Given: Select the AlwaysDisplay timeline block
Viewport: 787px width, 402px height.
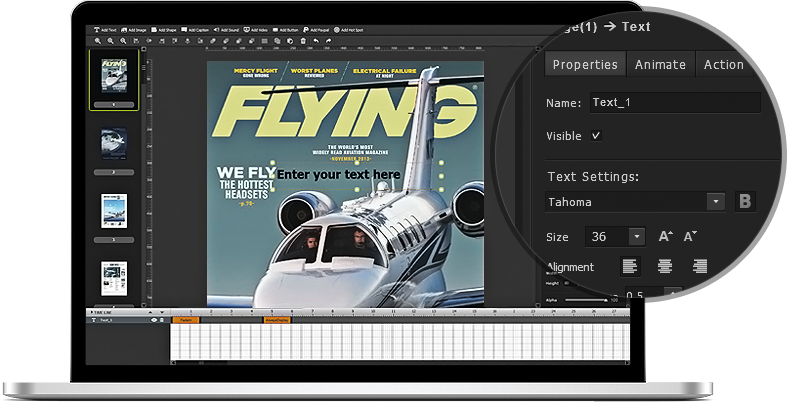Looking at the screenshot, I should point(277,320).
